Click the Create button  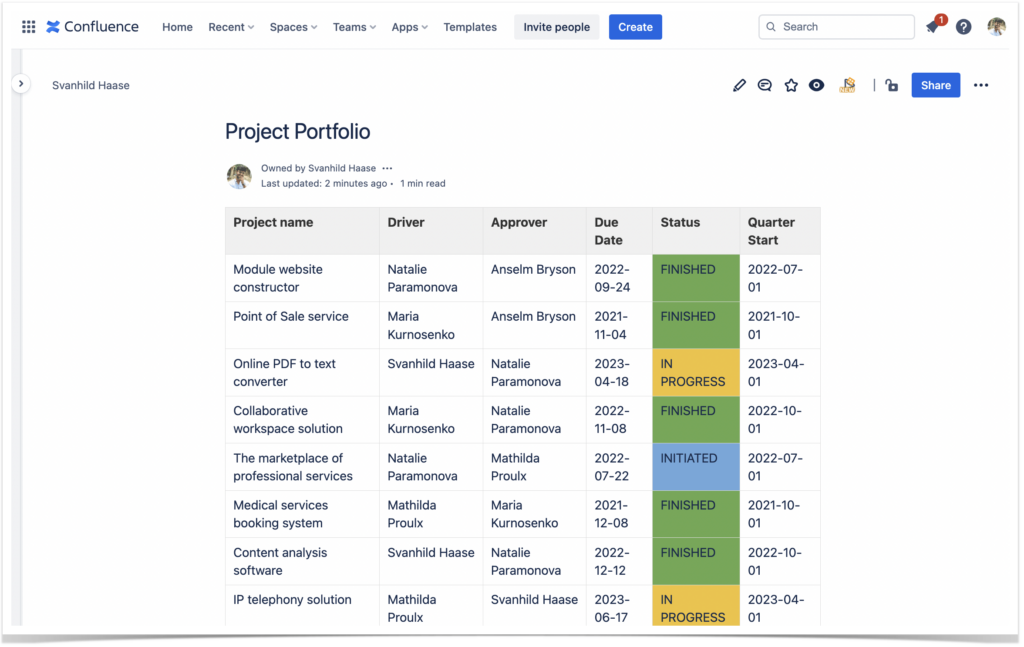[635, 27]
